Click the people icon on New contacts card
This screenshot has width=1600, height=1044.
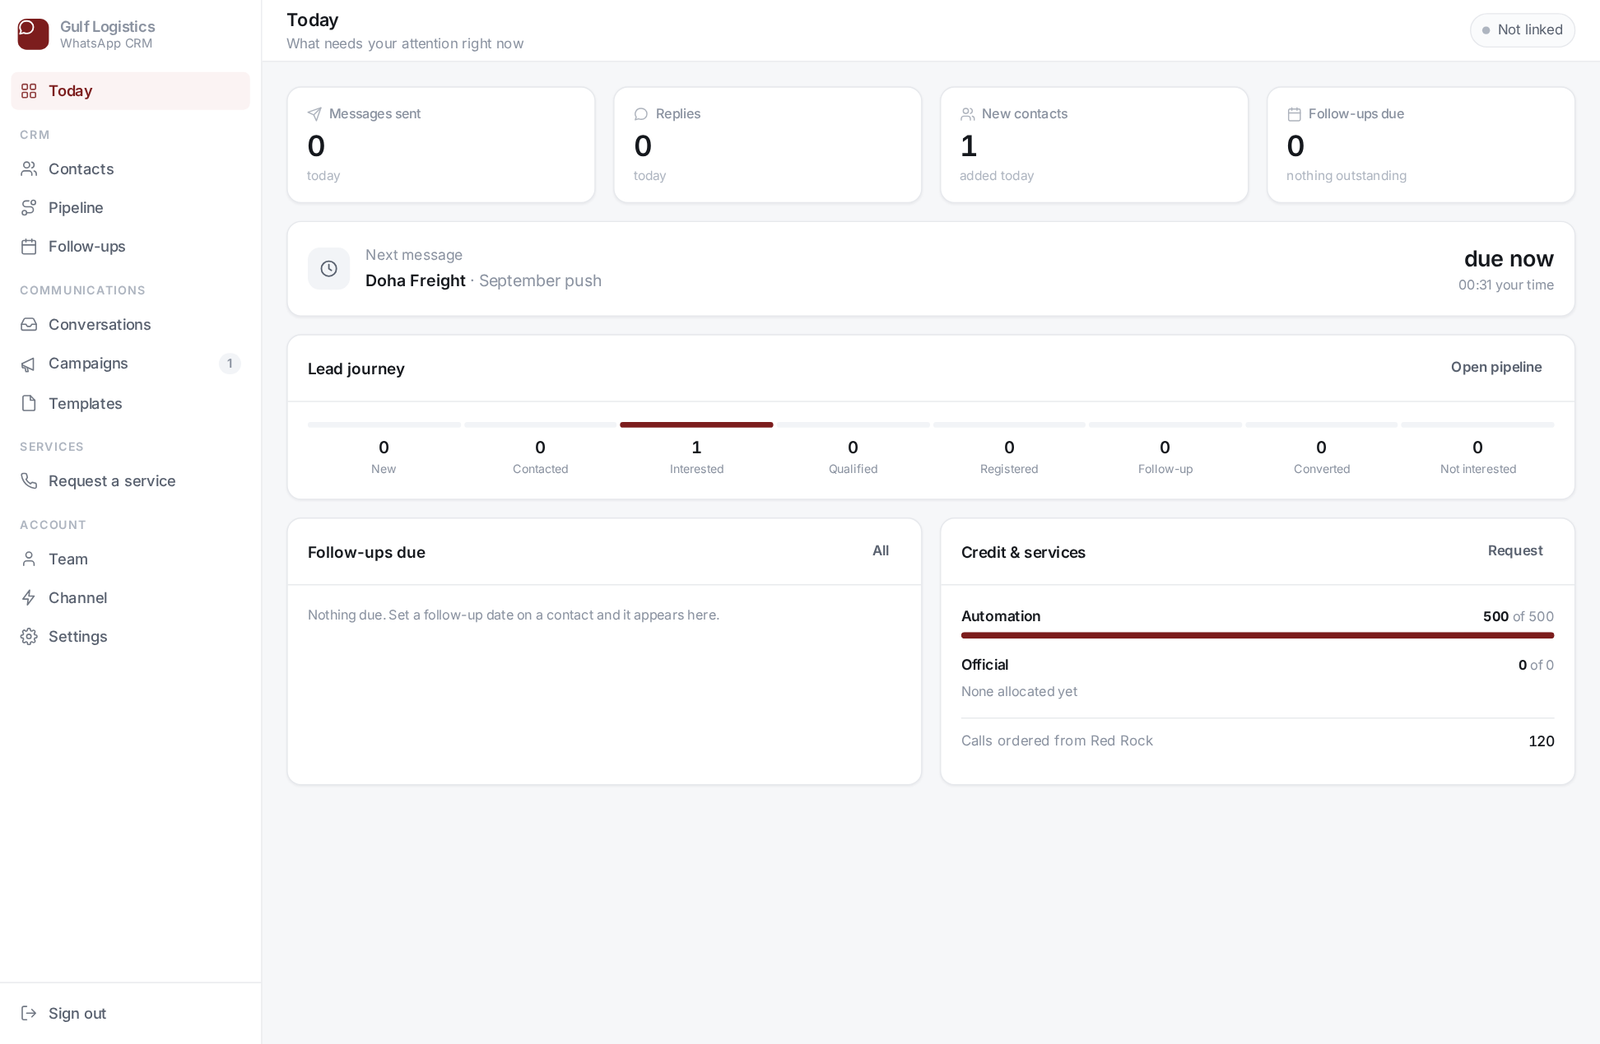pos(968,114)
